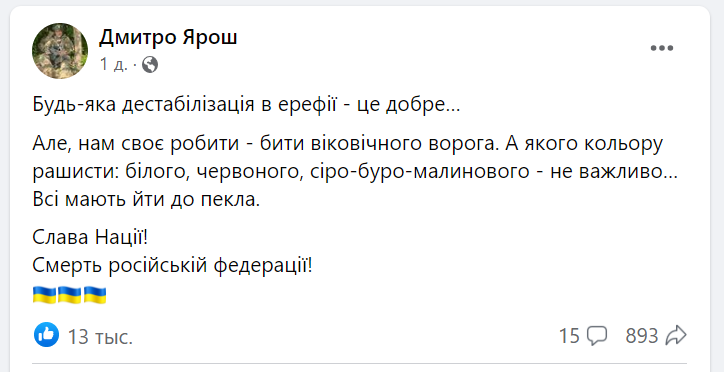Image resolution: width=724 pixels, height=372 pixels.
Task: Click the sentence Всі мають йти до пекла
Action: (x=147, y=200)
